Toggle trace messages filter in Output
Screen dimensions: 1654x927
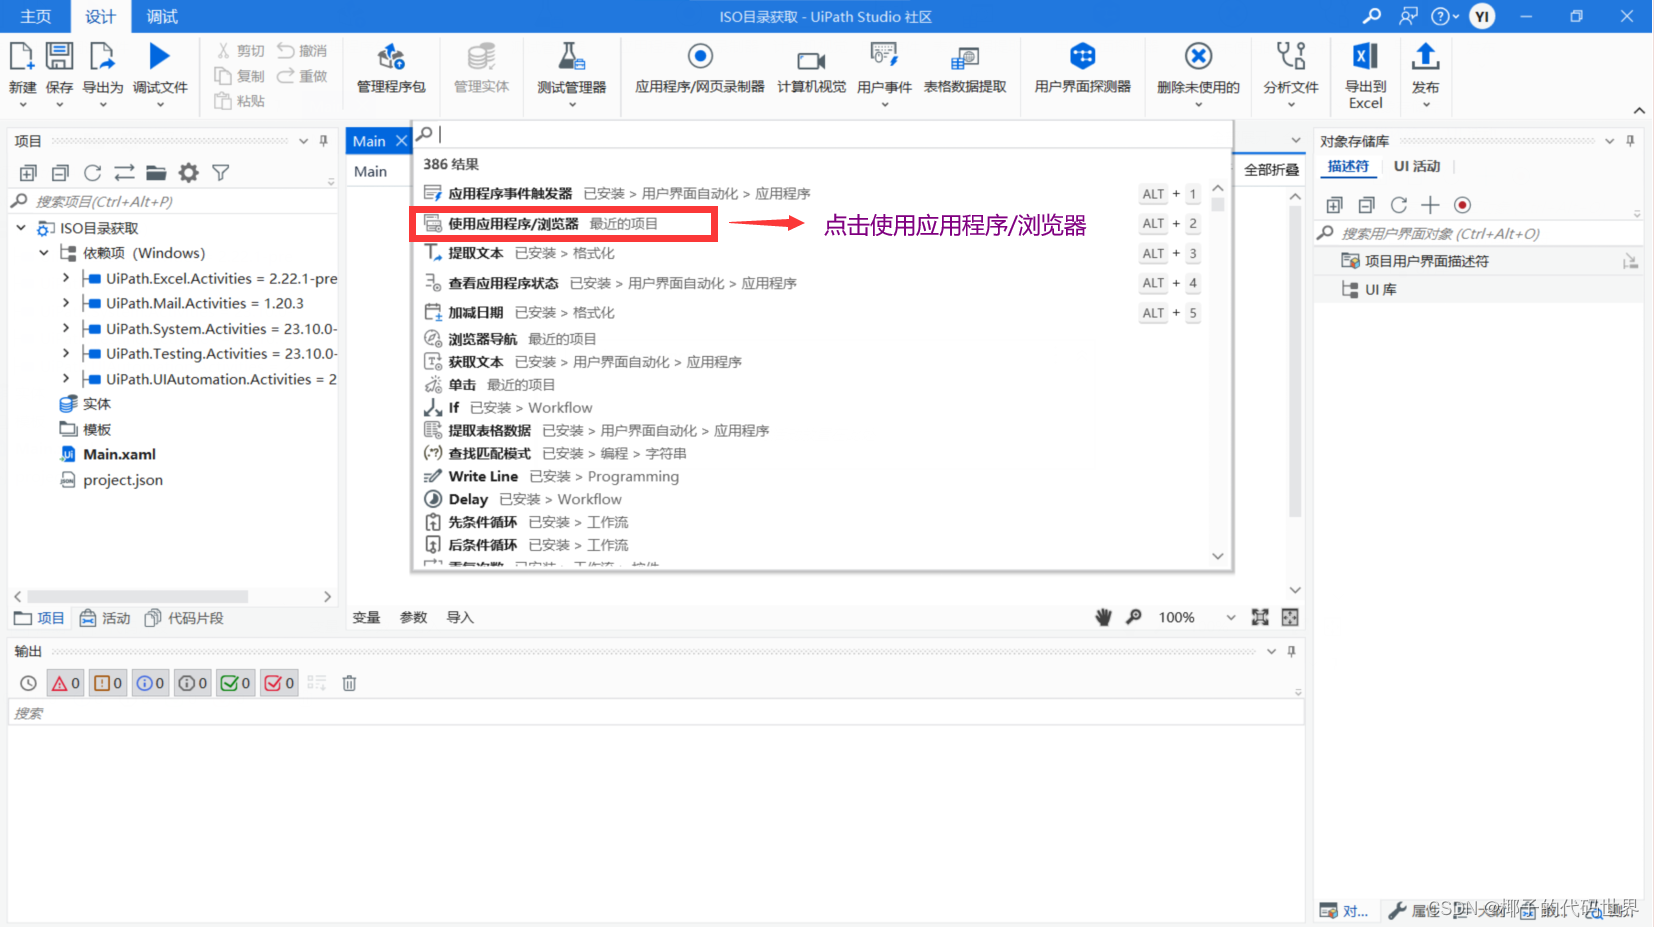point(193,683)
